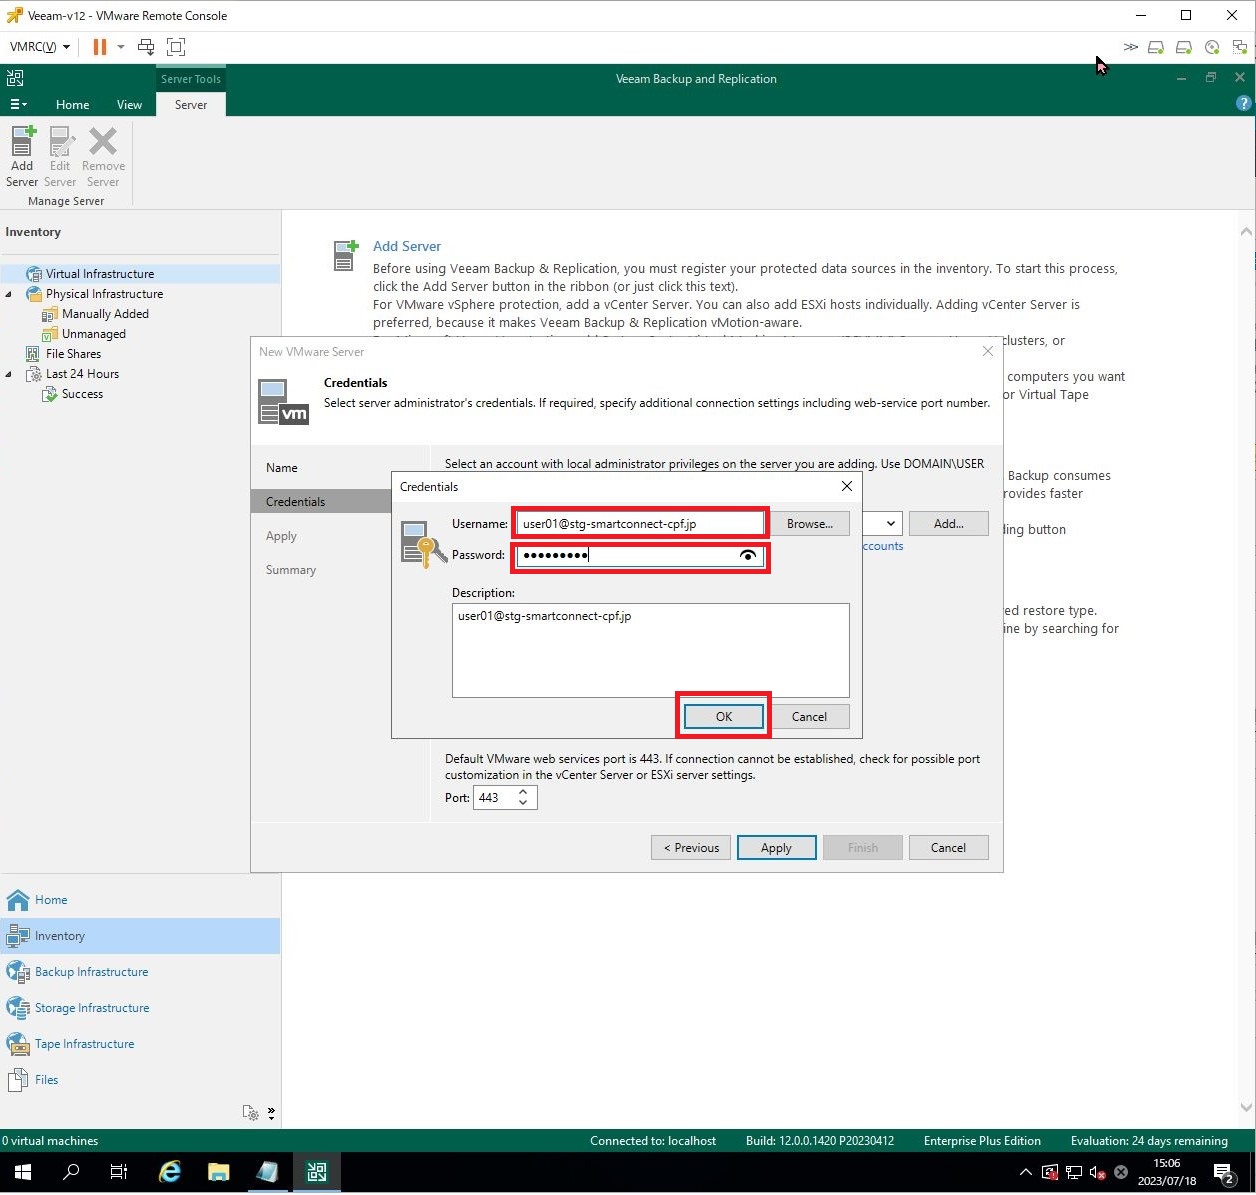
Task: Select the Credentials wizard step
Action: click(x=322, y=502)
